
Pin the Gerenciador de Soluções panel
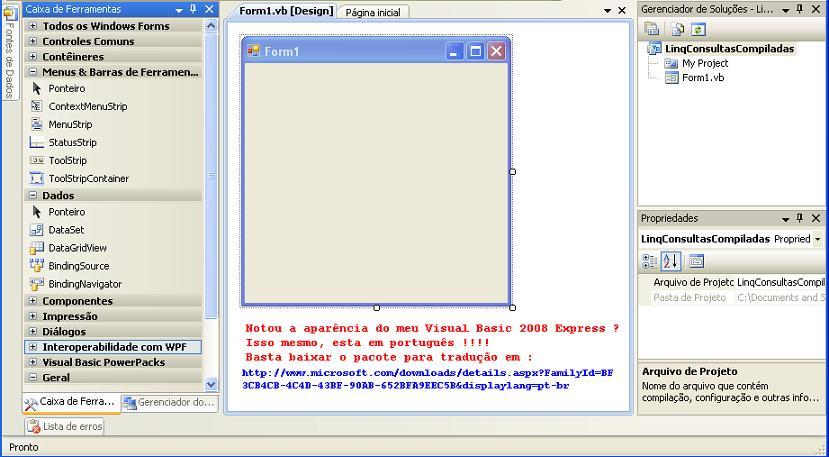tap(800, 9)
